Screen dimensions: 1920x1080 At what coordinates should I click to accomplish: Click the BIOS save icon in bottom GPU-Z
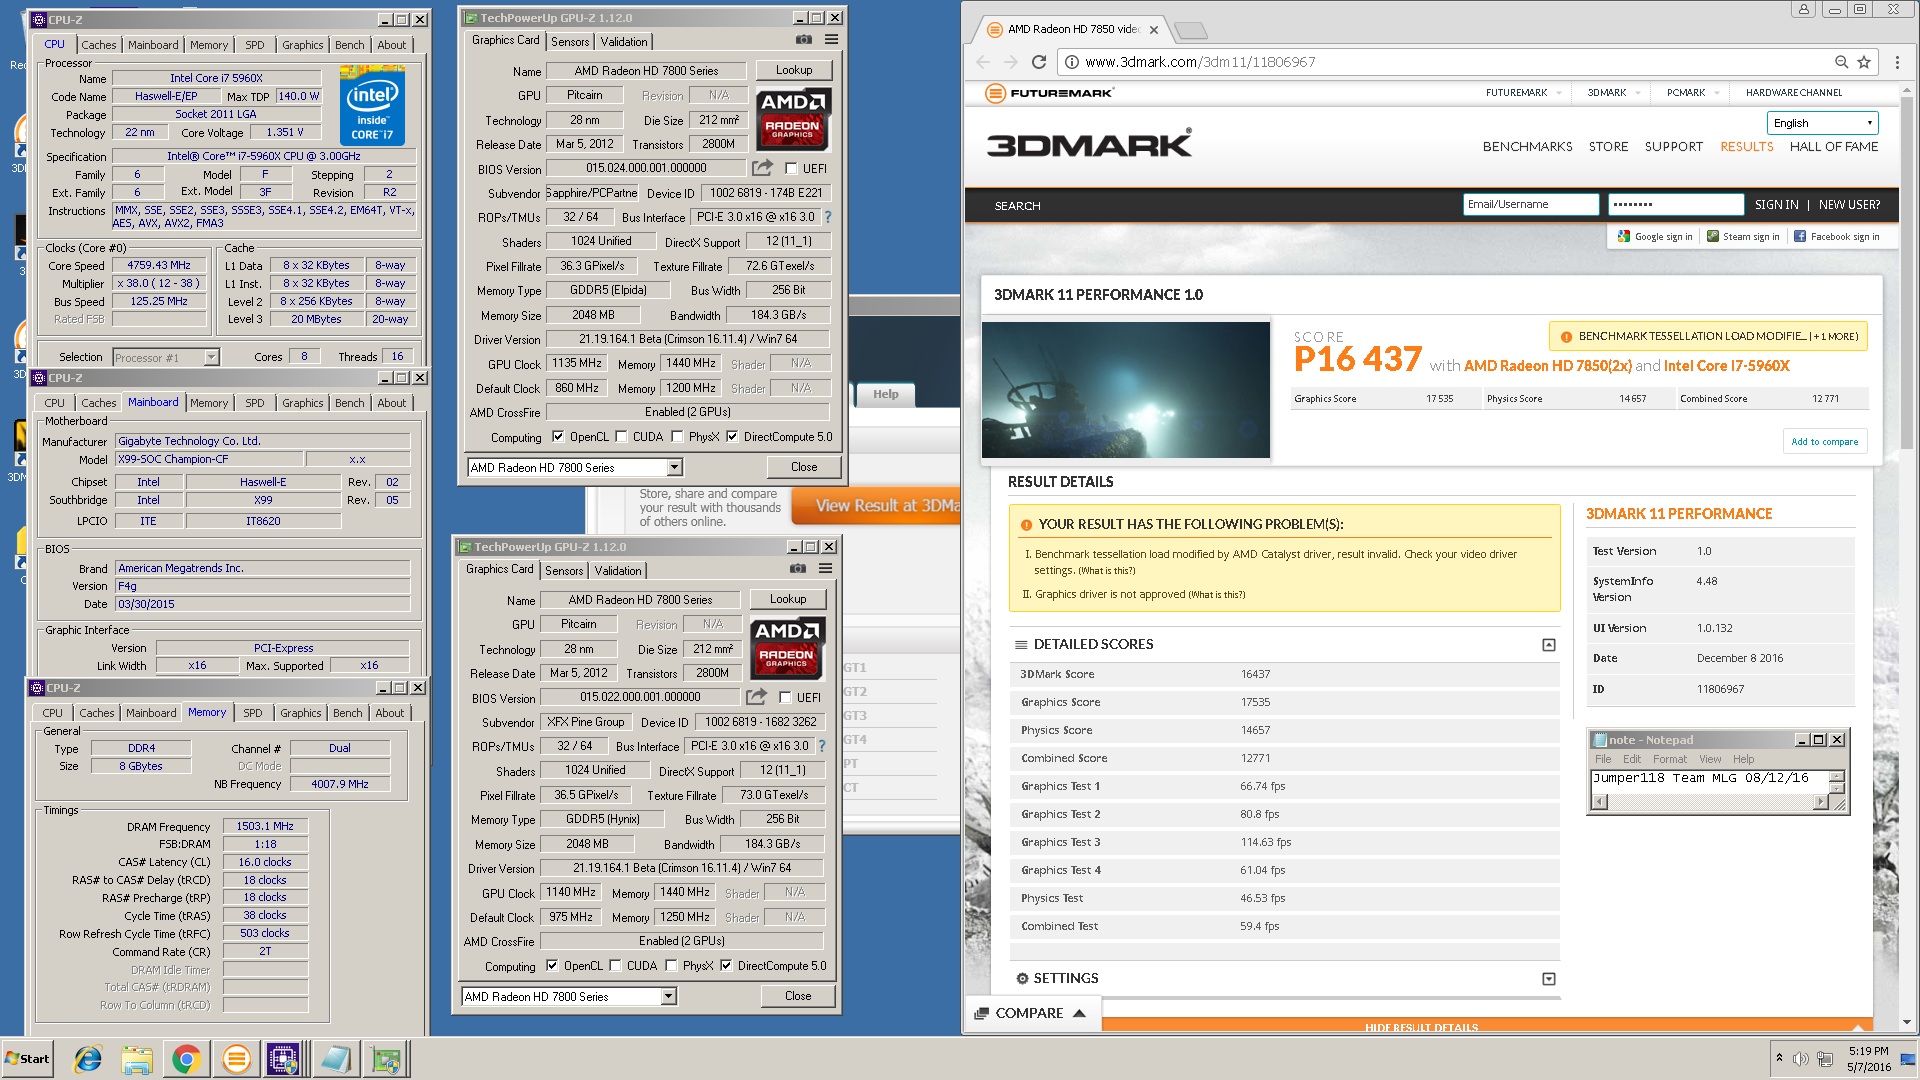756,697
